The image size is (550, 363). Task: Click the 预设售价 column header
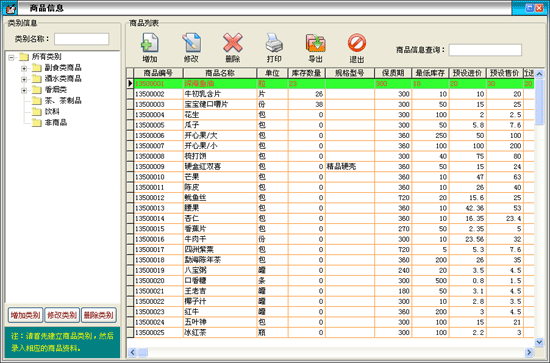(504, 73)
